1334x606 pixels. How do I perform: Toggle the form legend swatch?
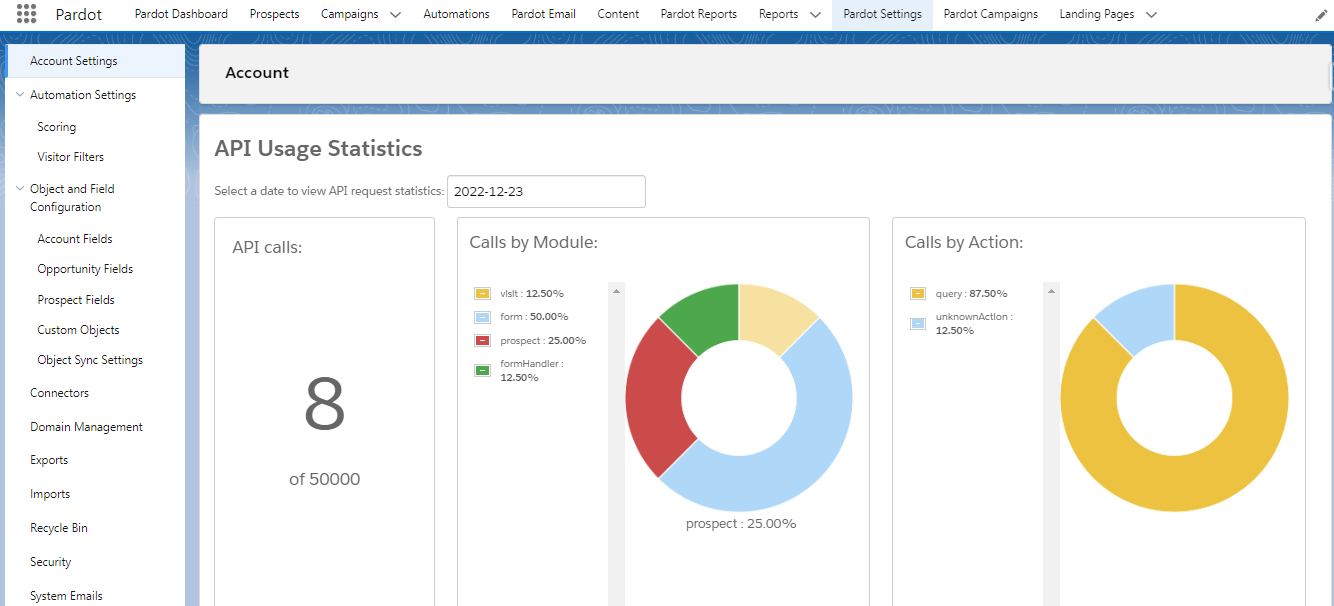pyautogui.click(x=482, y=317)
